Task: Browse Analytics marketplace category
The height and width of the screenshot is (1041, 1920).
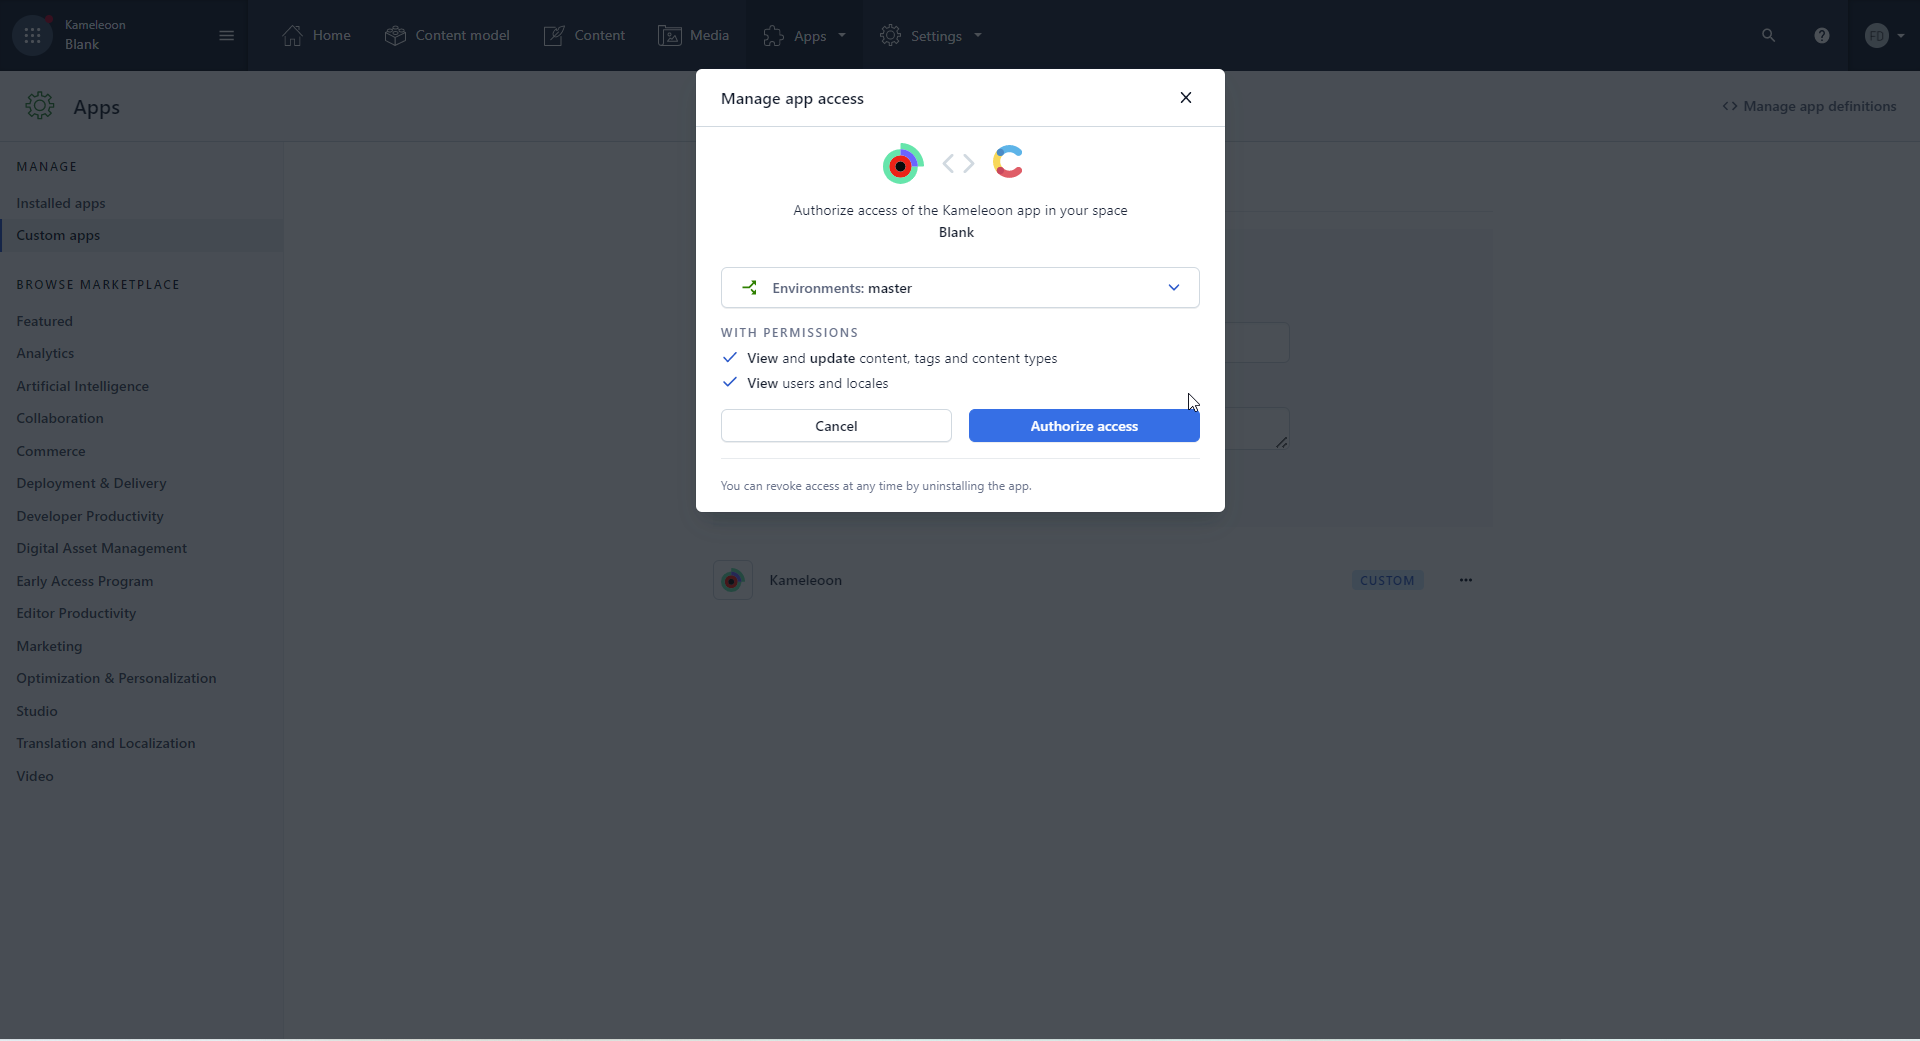Action: 45,353
